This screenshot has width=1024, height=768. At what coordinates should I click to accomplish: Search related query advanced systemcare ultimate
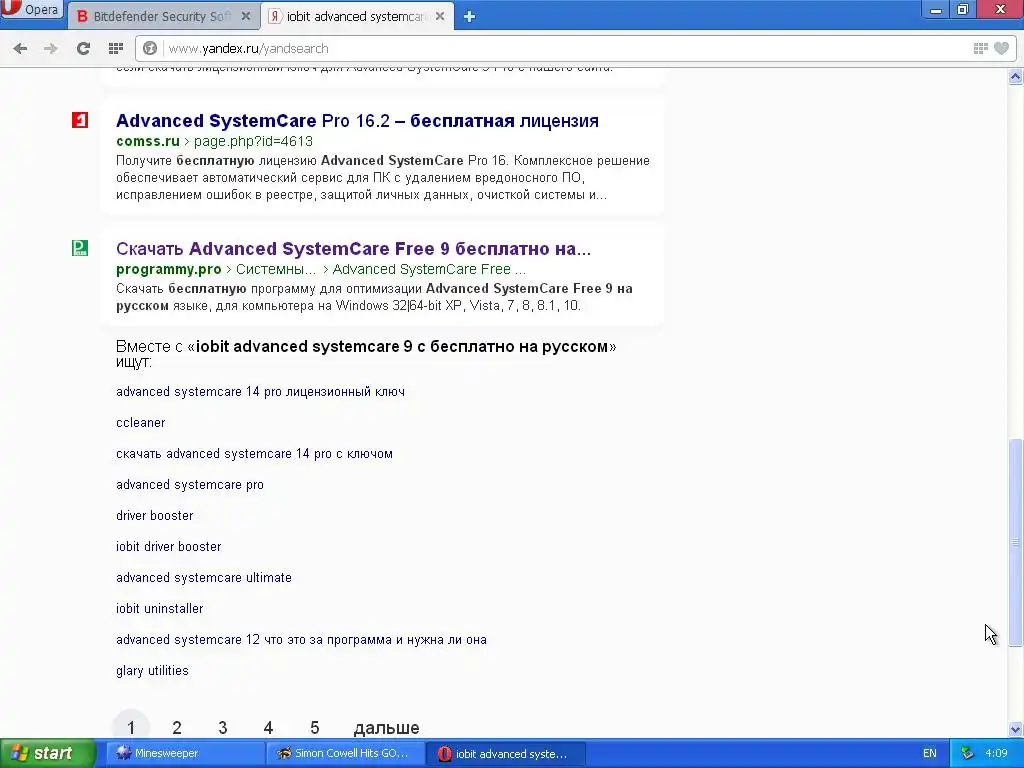pos(204,577)
